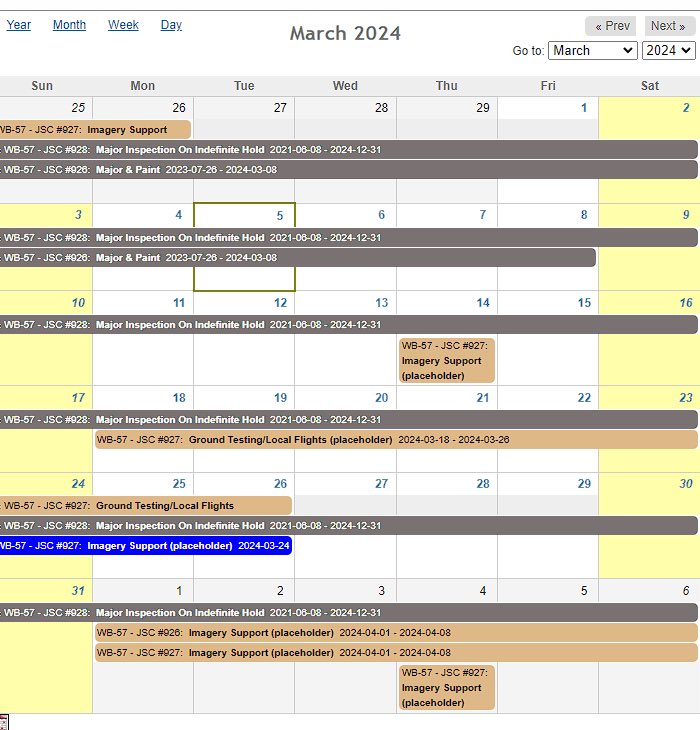The width and height of the screenshot is (700, 730).
Task: Select day 11 in the calendar
Action: (x=179, y=303)
